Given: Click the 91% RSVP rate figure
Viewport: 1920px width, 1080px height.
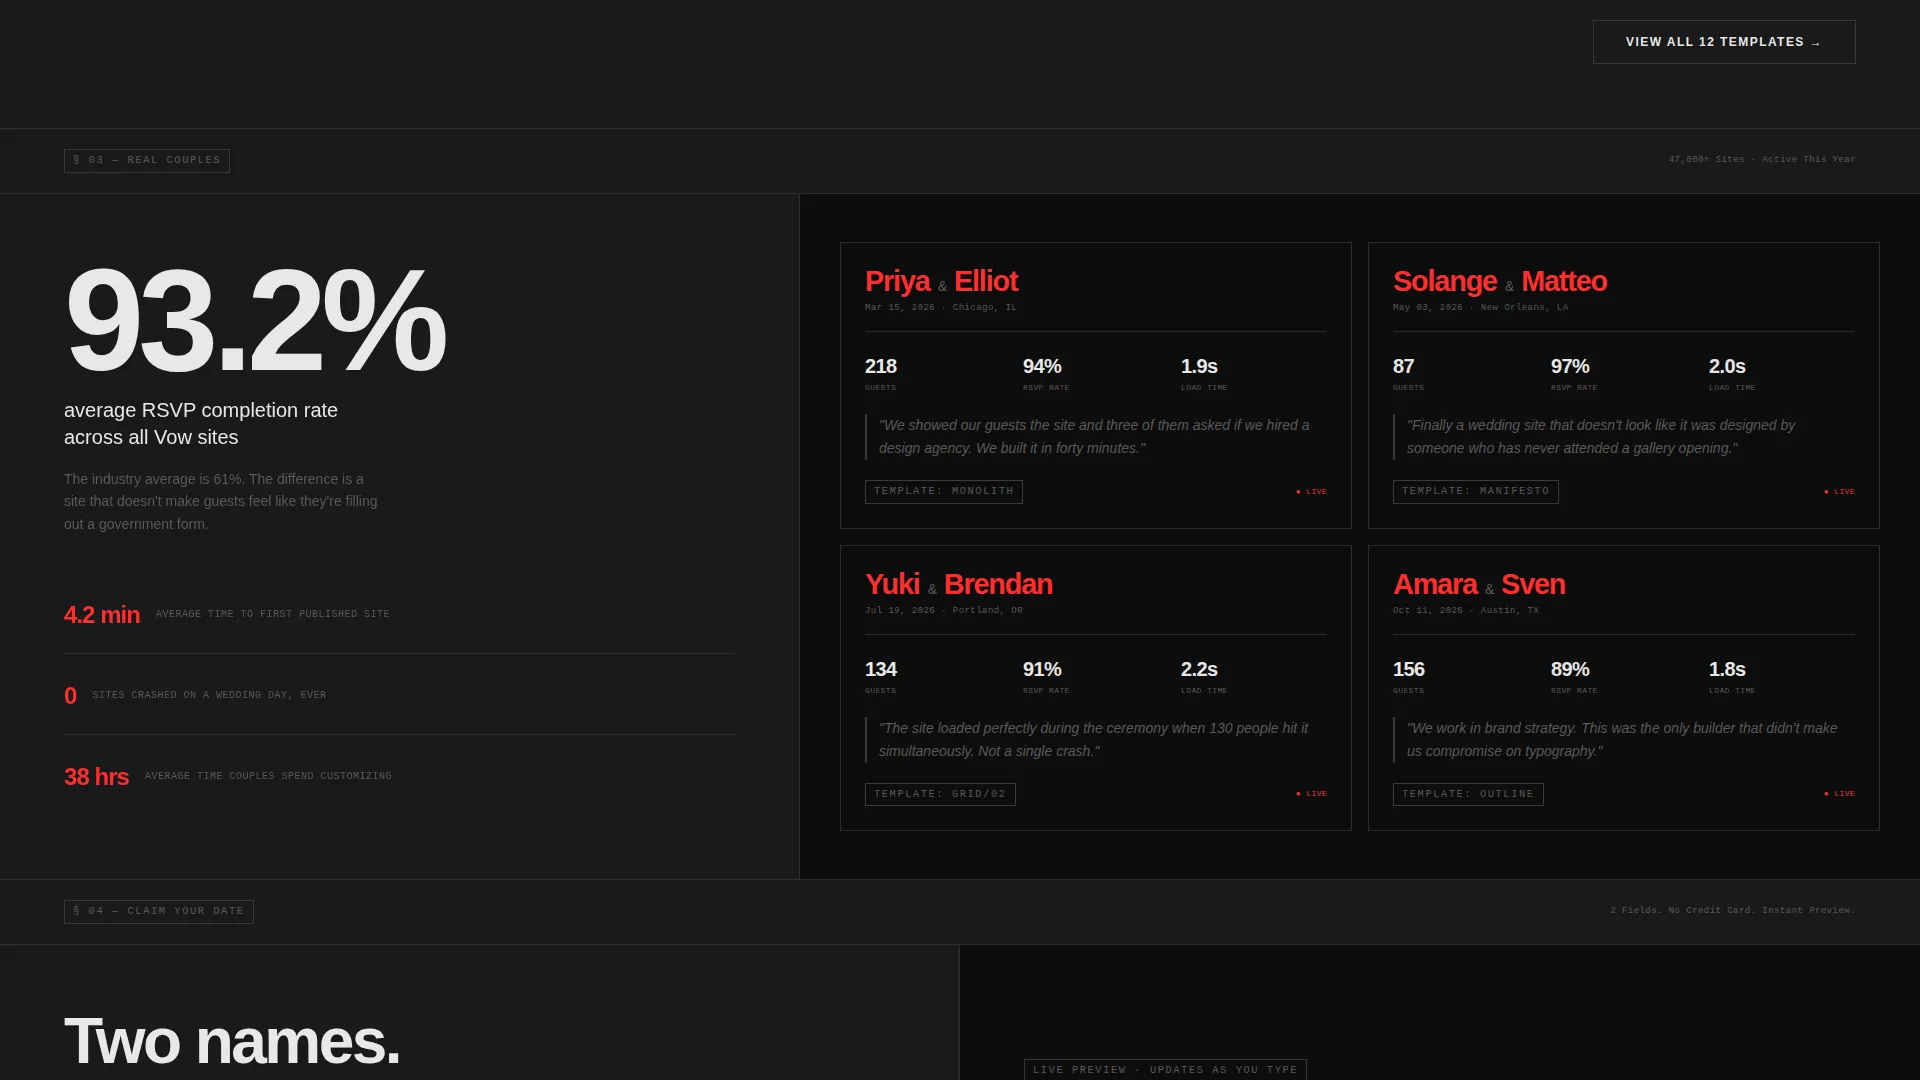Looking at the screenshot, I should [x=1041, y=669].
